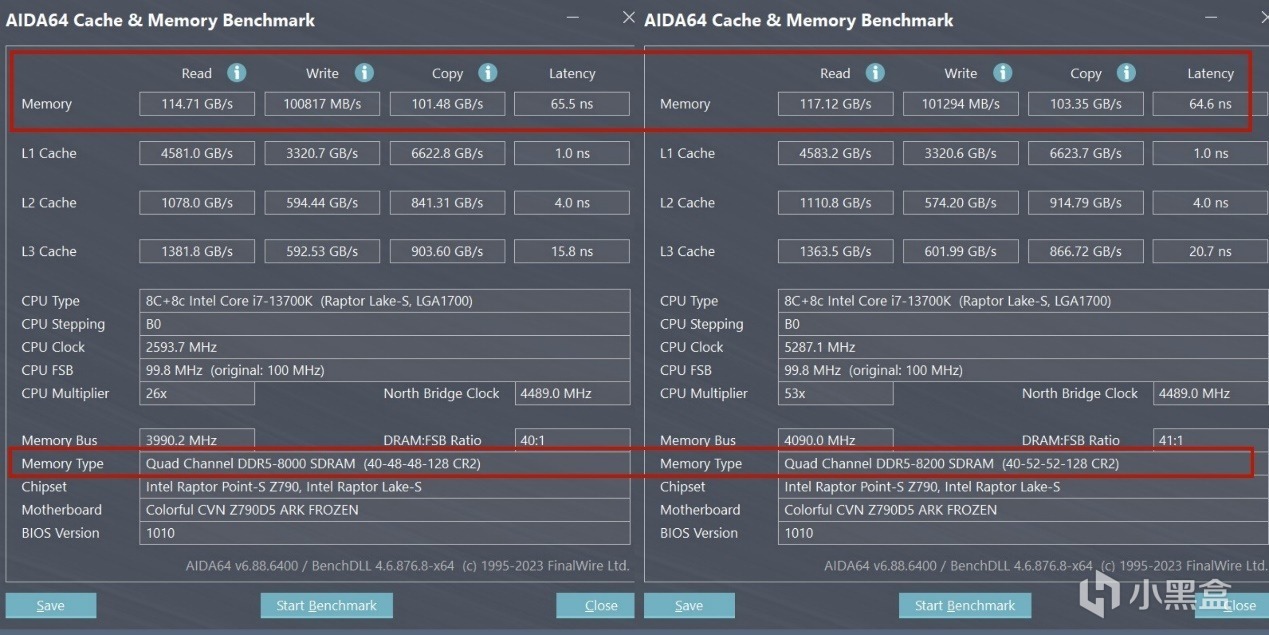Start Benchmark in the left window
Screen dimensions: 1269x635
pos(326,605)
